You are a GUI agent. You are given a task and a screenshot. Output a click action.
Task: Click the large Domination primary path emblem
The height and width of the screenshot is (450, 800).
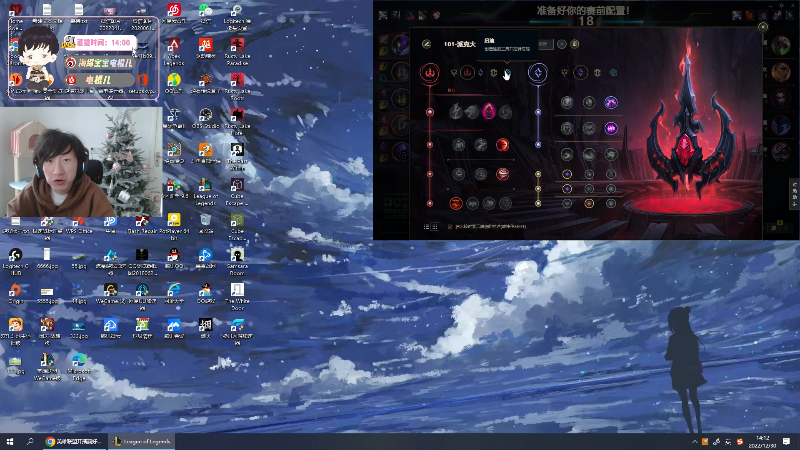[x=430, y=72]
